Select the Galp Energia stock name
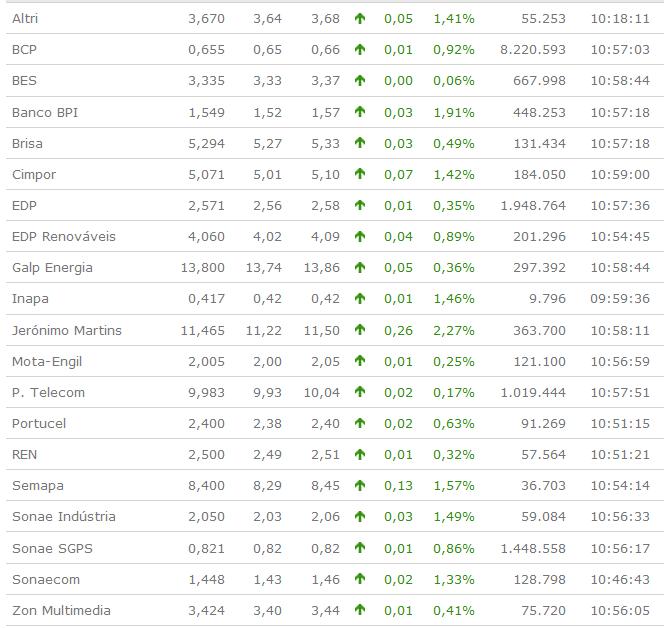 click(52, 268)
